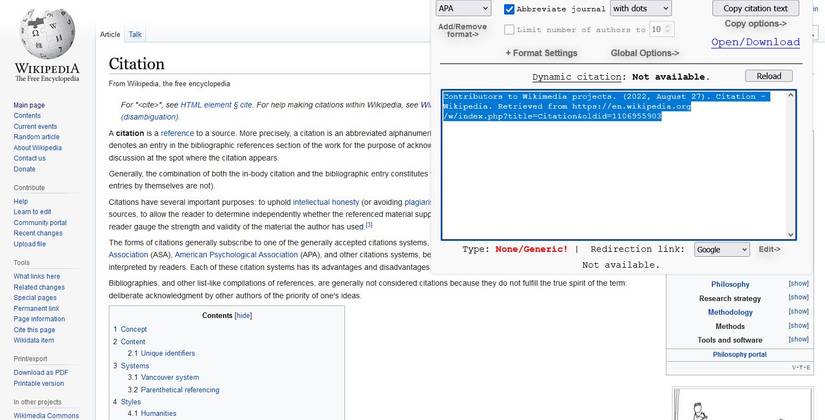Open Printable version link
This screenshot has height=420, width=825.
click(x=38, y=384)
